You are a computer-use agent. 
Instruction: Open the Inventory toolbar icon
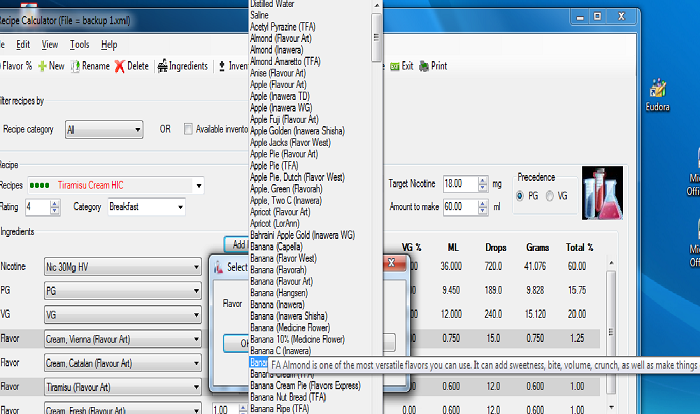coord(222,67)
